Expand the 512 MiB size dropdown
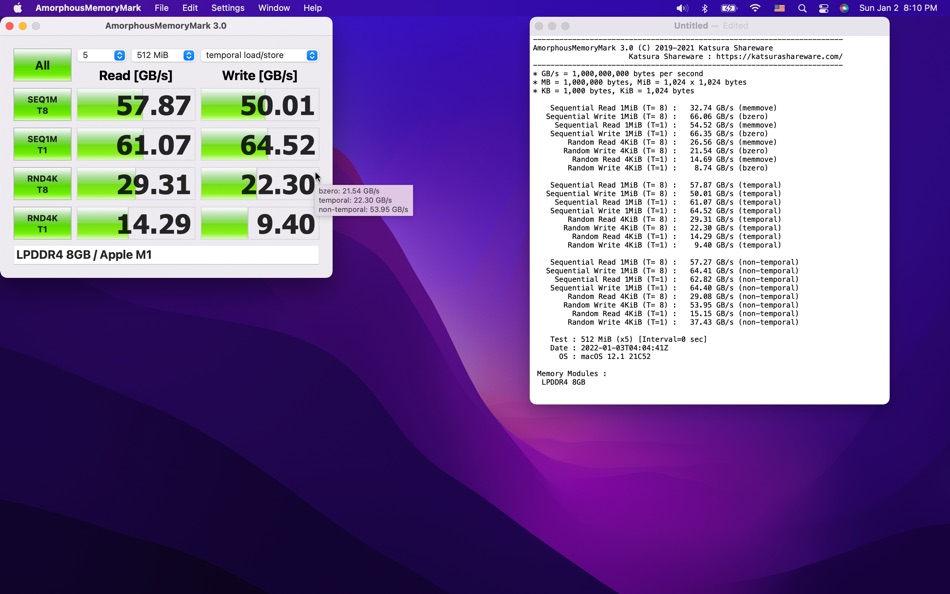Screen dimensions: 950x594 point(163,56)
